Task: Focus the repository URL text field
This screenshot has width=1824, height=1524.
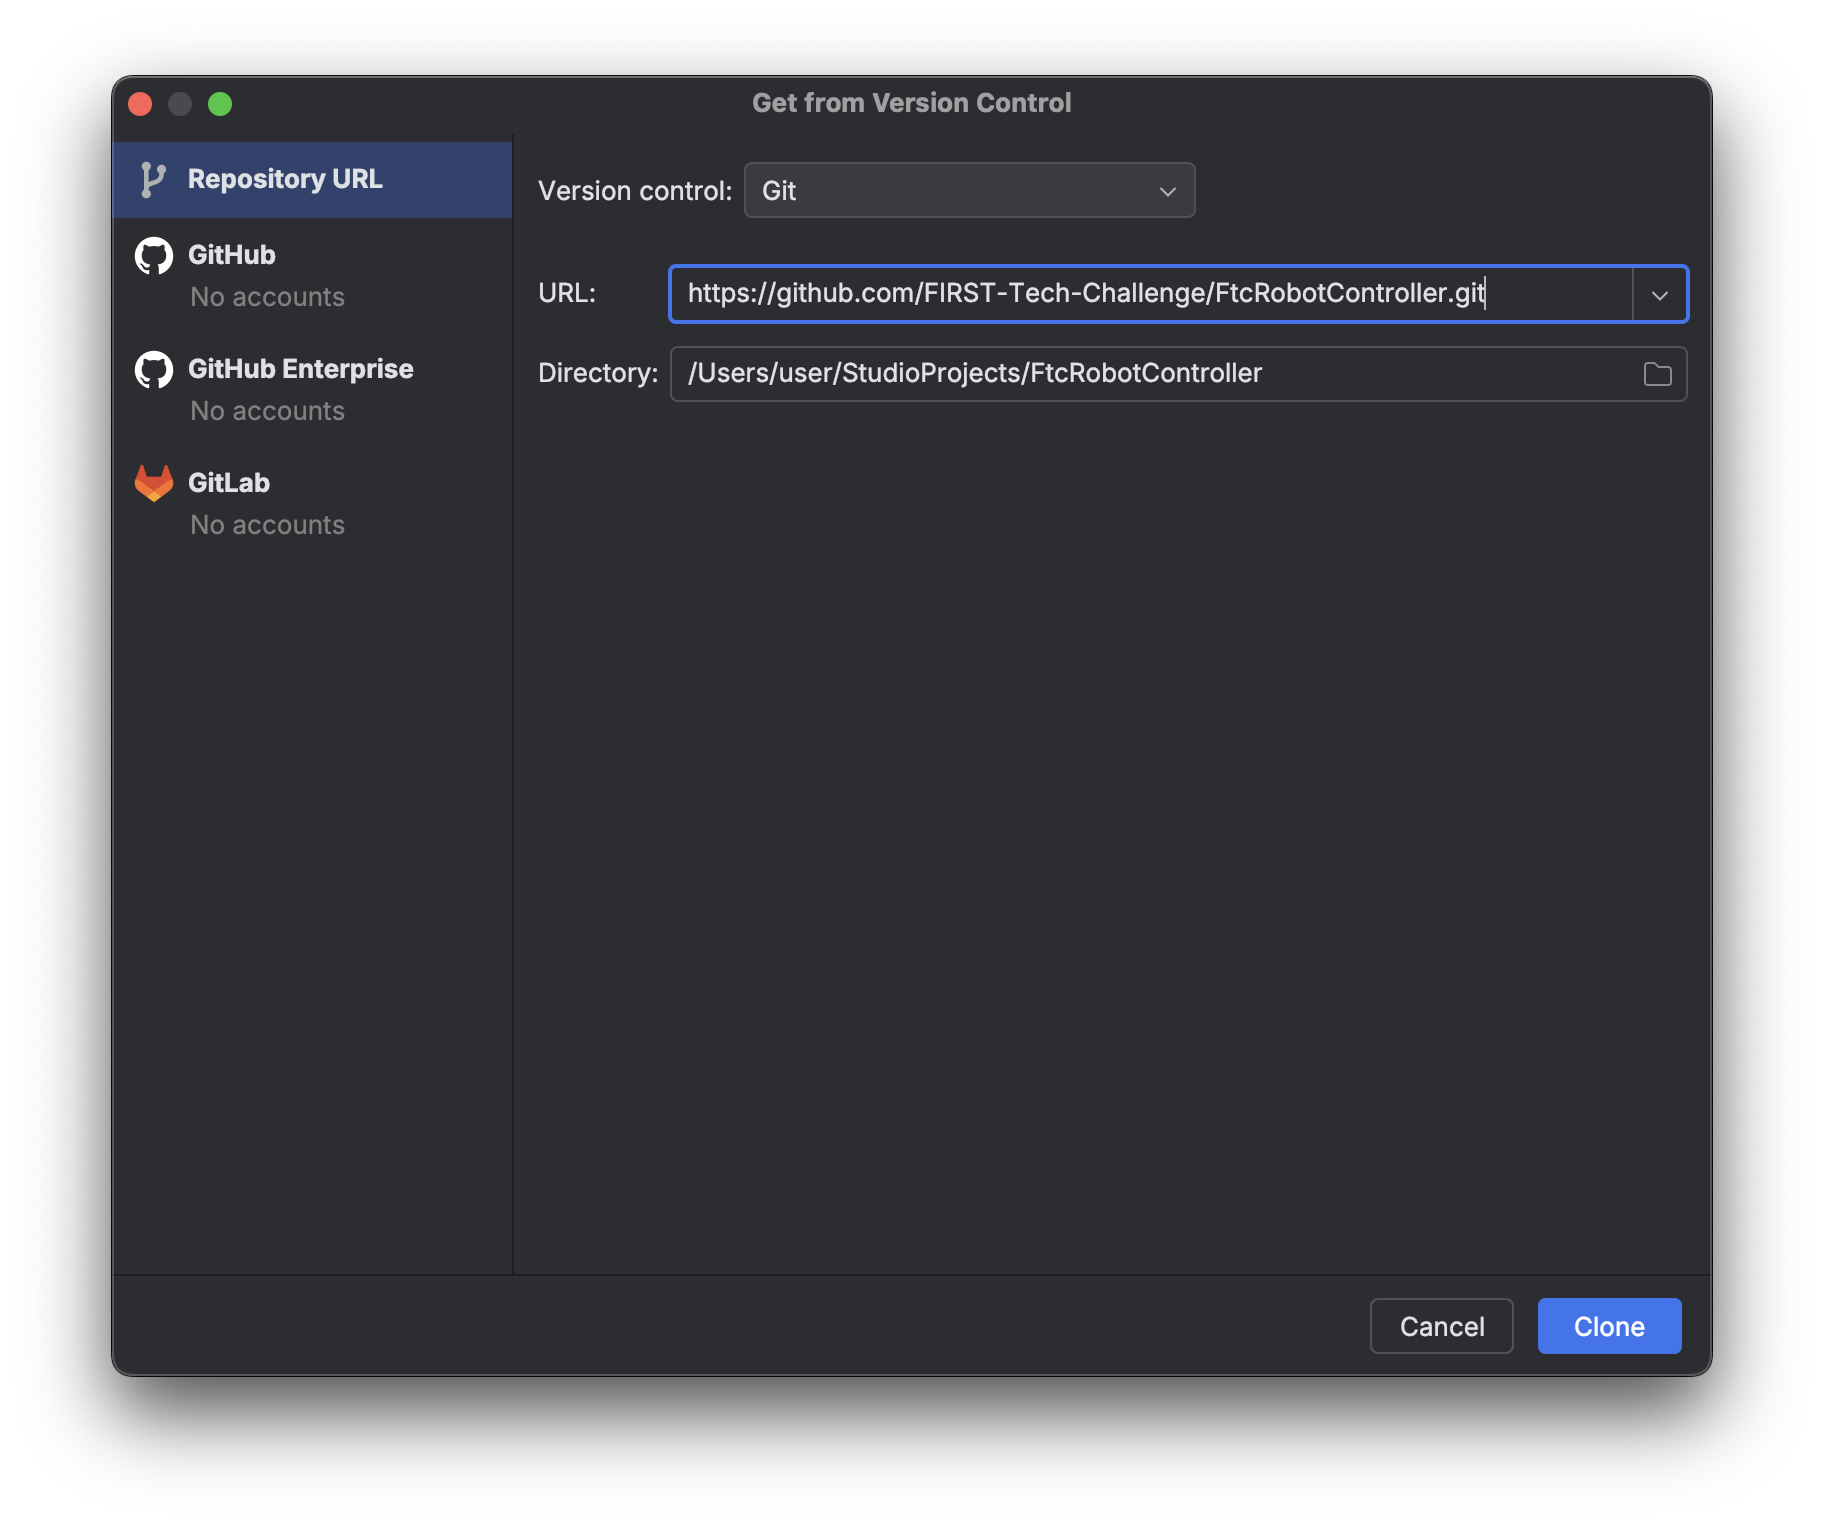Action: [1150, 294]
